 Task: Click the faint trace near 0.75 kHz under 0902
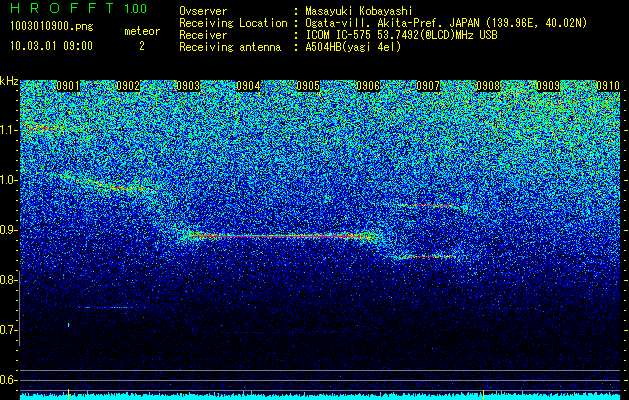(110, 307)
